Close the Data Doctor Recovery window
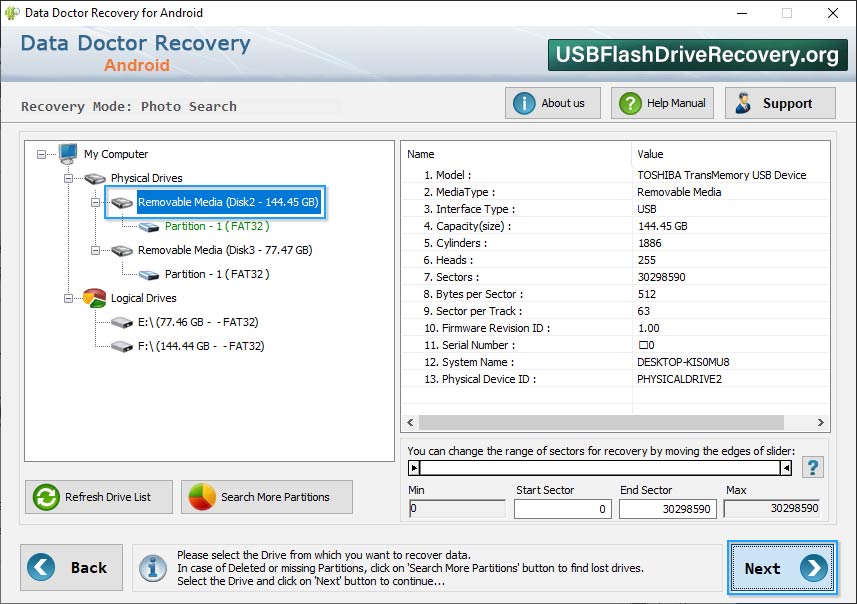This screenshot has width=857, height=604. [832, 13]
